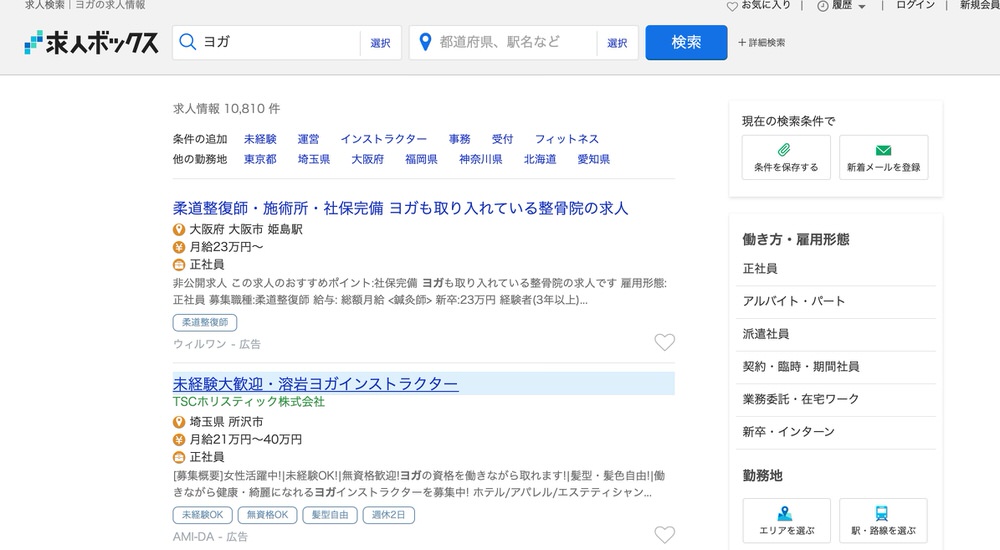Filter by 正社員 in the sidebar

point(760,269)
